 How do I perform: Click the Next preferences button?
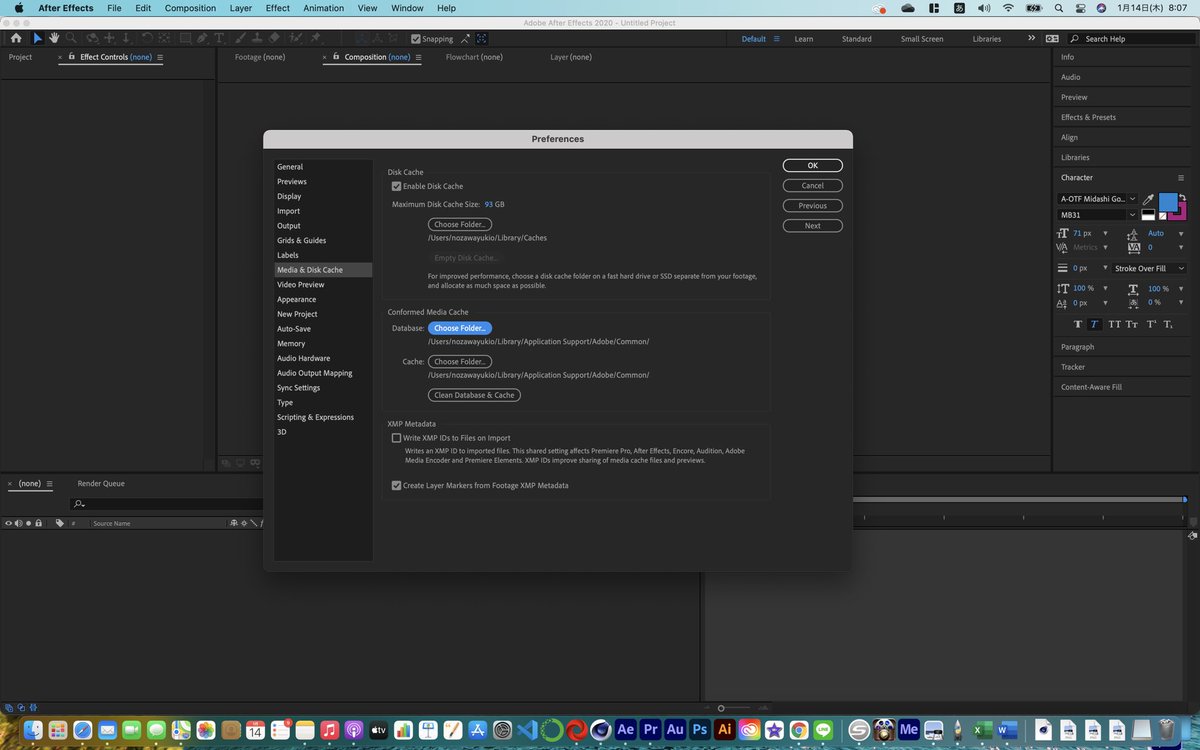812,226
